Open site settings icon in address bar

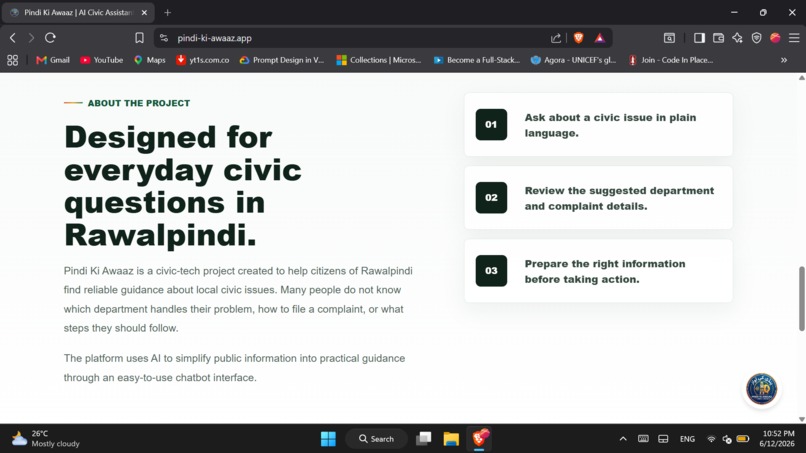(164, 38)
